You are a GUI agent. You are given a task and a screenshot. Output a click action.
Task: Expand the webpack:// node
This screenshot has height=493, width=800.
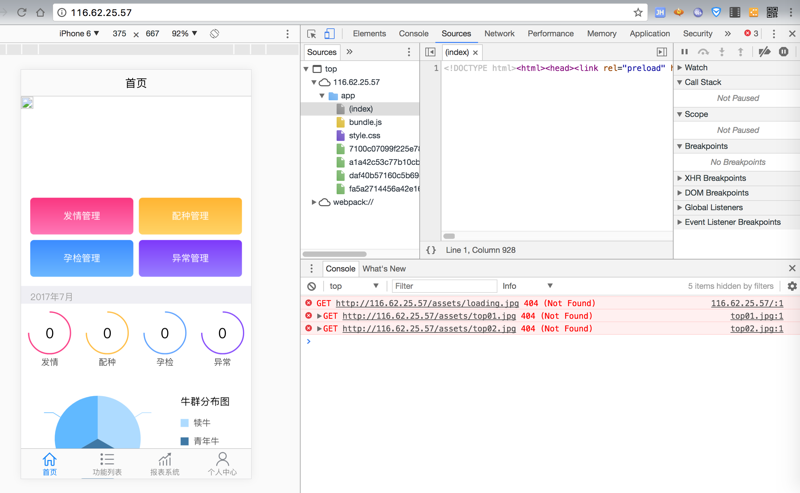314,202
